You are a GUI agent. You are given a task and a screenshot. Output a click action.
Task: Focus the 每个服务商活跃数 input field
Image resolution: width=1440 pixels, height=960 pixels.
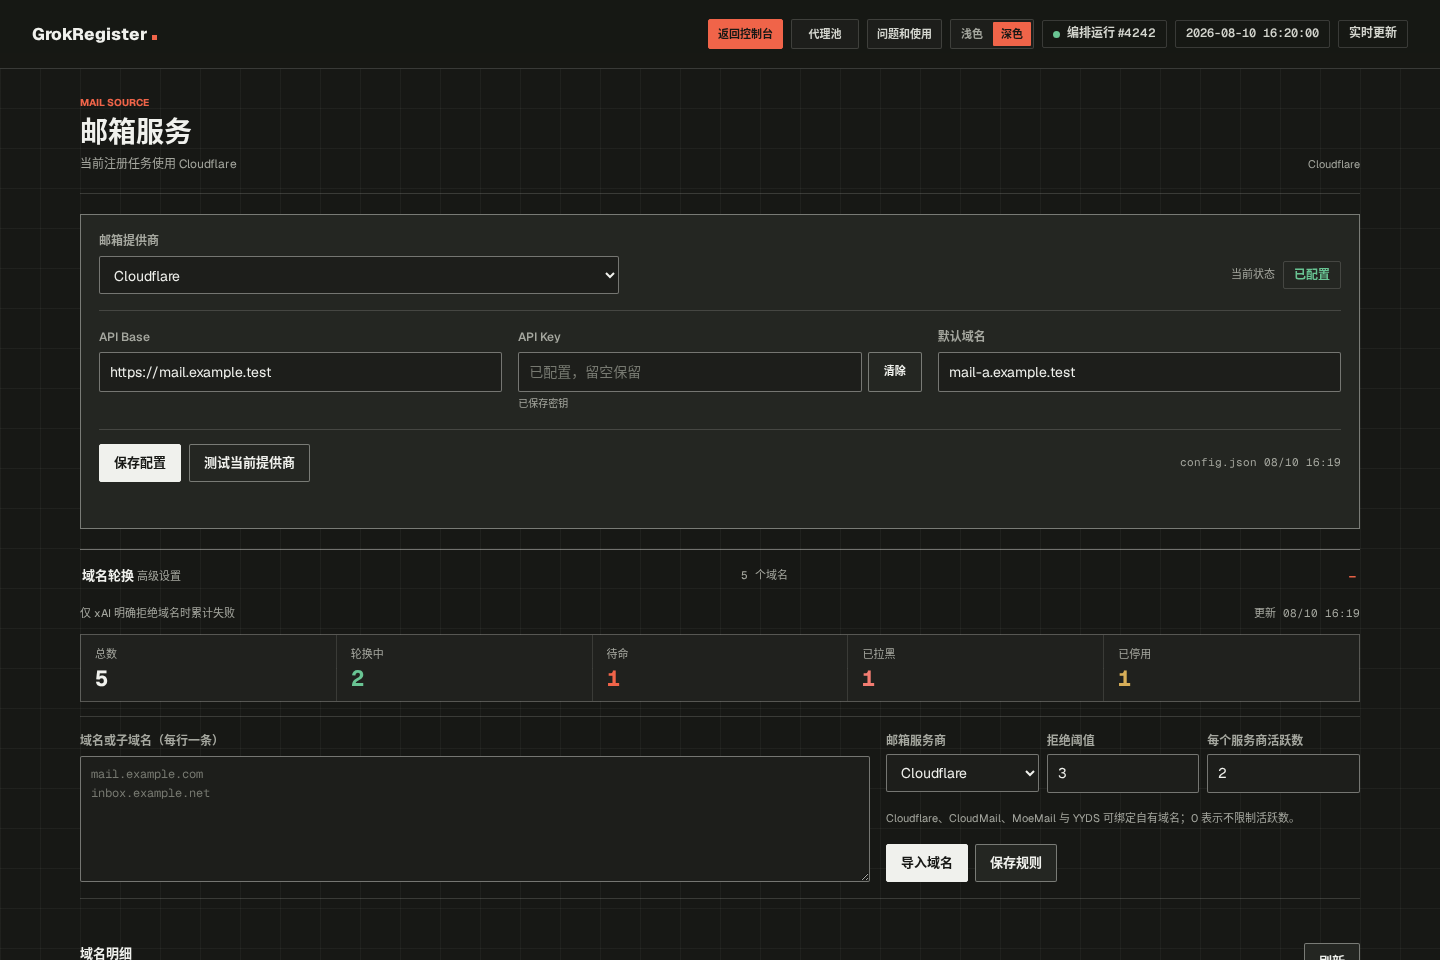1283,773
